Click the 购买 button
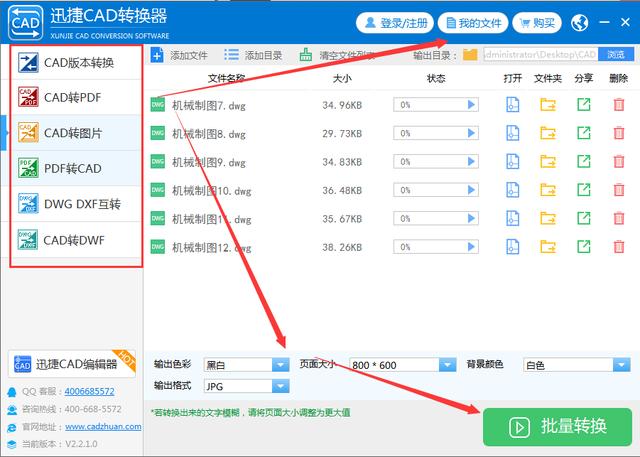Image resolution: width=640 pixels, height=457 pixels. tap(537, 23)
